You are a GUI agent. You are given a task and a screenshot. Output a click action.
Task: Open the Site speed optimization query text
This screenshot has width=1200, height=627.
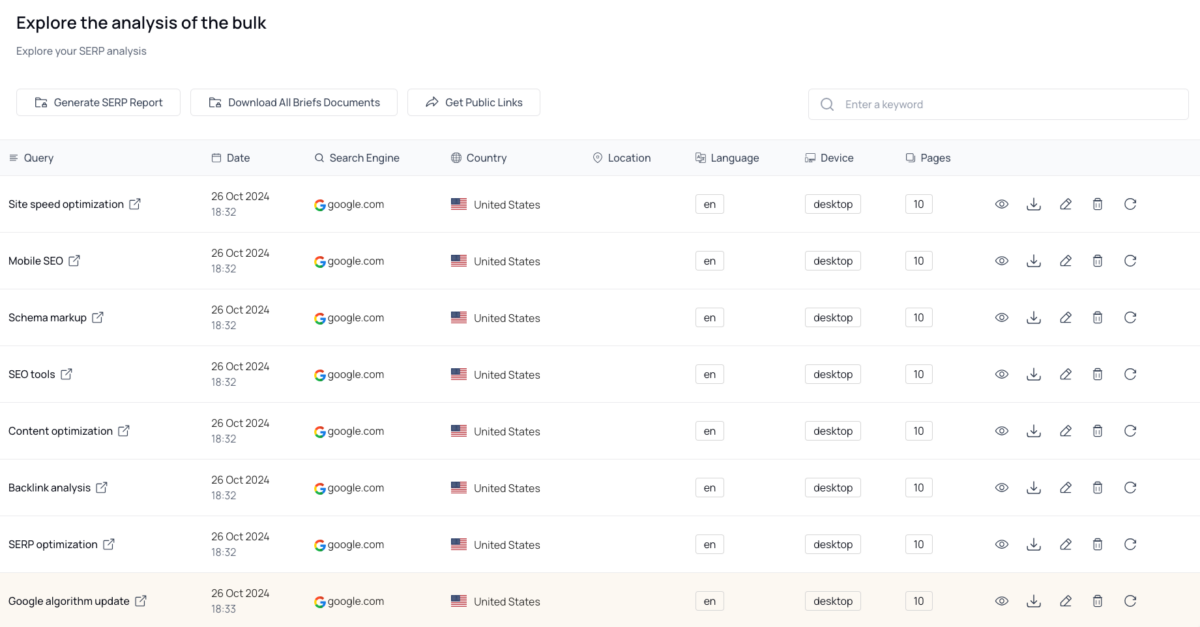(x=66, y=204)
